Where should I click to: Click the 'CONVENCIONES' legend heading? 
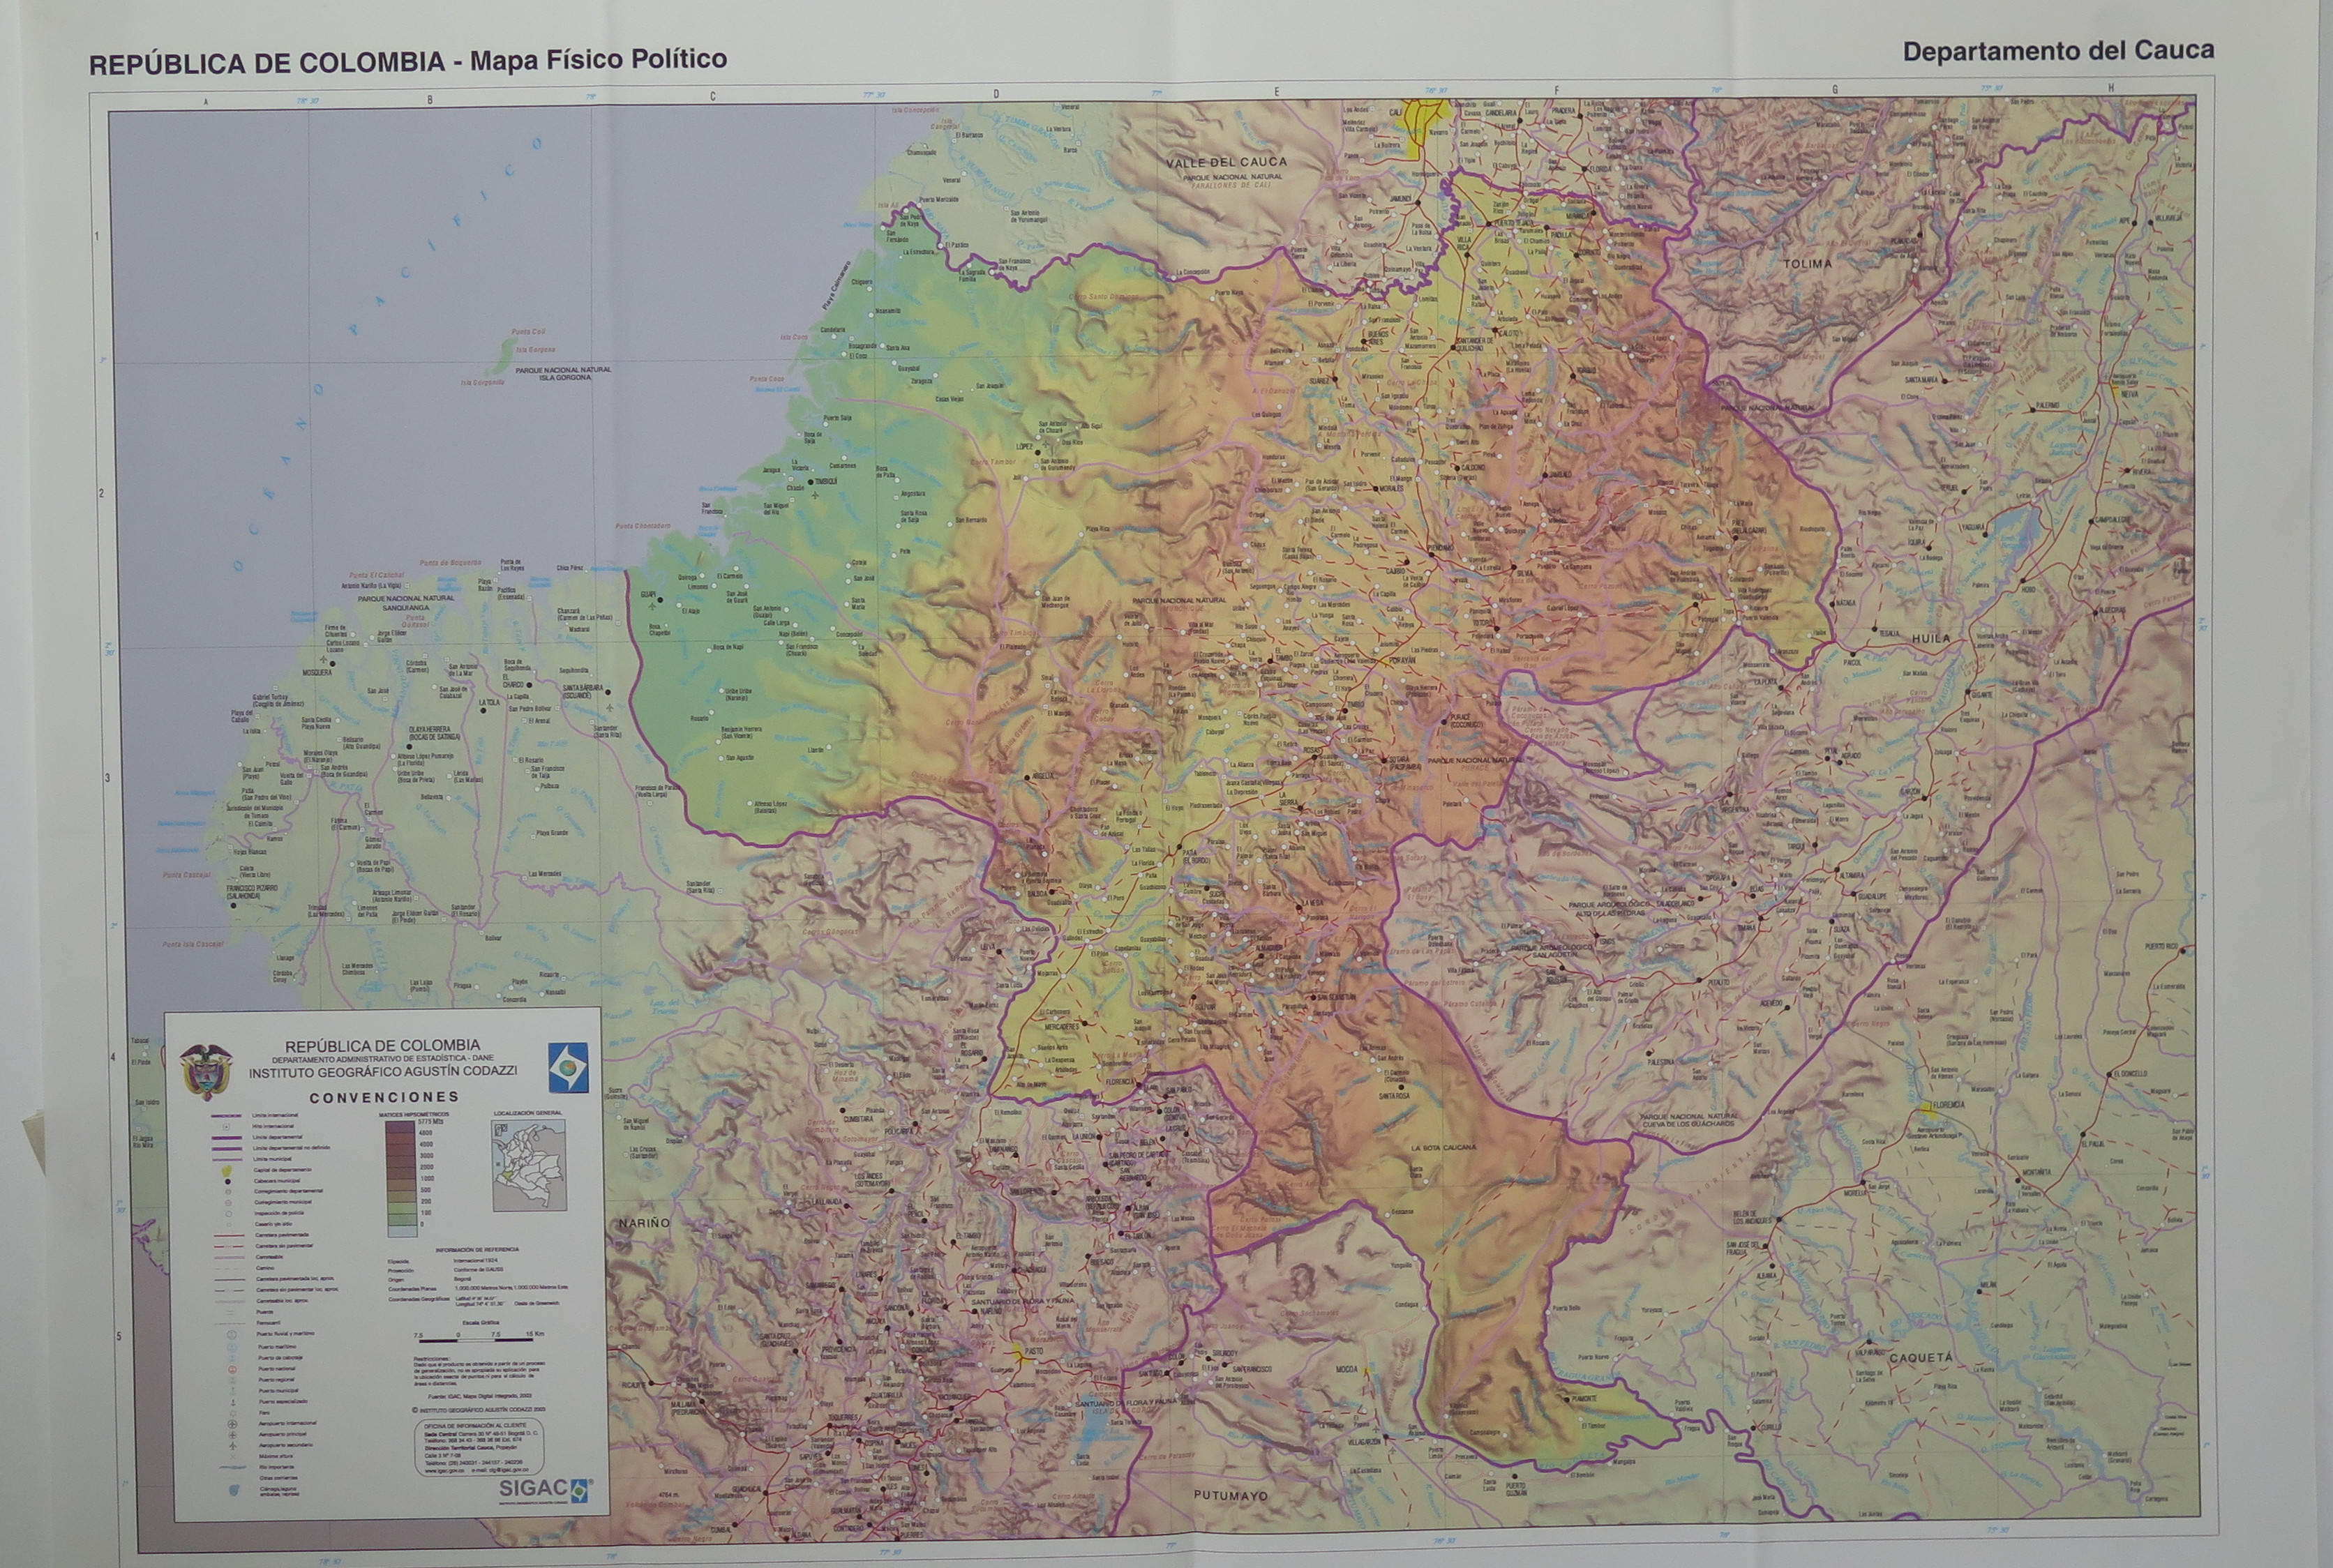click(384, 1097)
